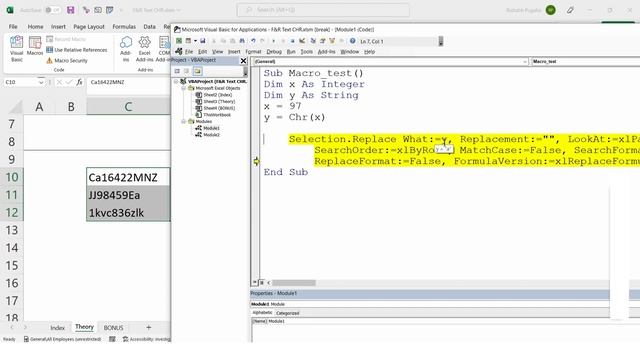Viewport: 640px width, 360px height.
Task: Click the Find binoculars icon in VBA toolbar
Action: [x=242, y=41]
